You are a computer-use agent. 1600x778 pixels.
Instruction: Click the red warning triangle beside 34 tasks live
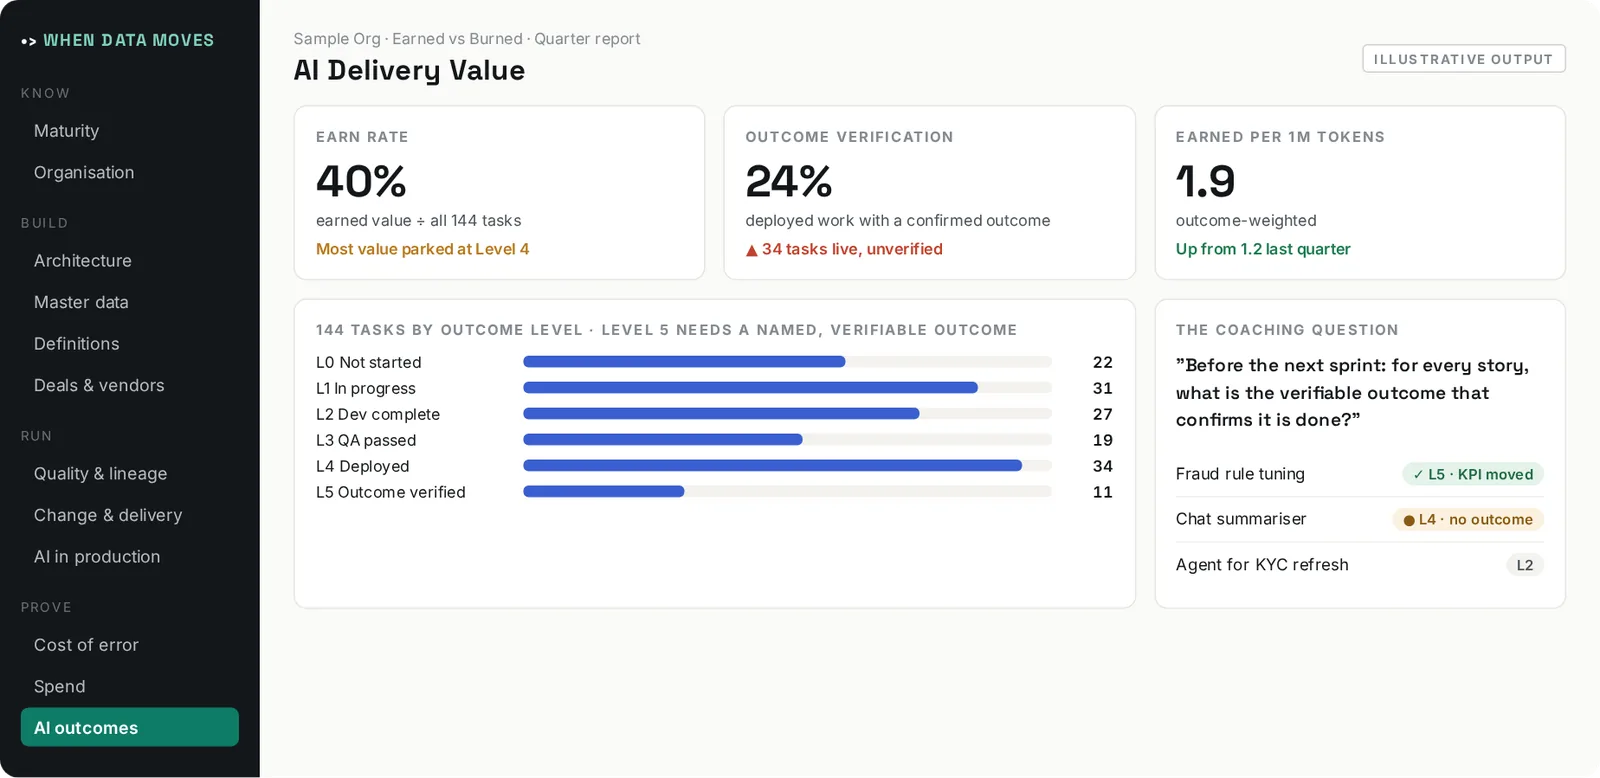(752, 250)
